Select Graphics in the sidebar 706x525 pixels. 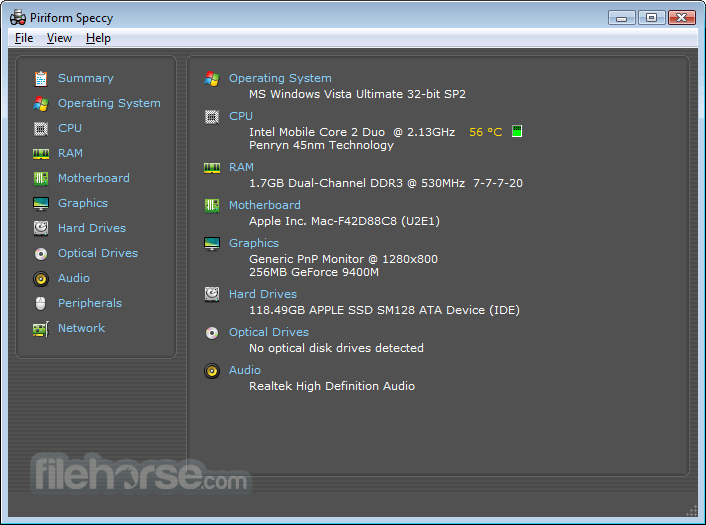tap(83, 204)
